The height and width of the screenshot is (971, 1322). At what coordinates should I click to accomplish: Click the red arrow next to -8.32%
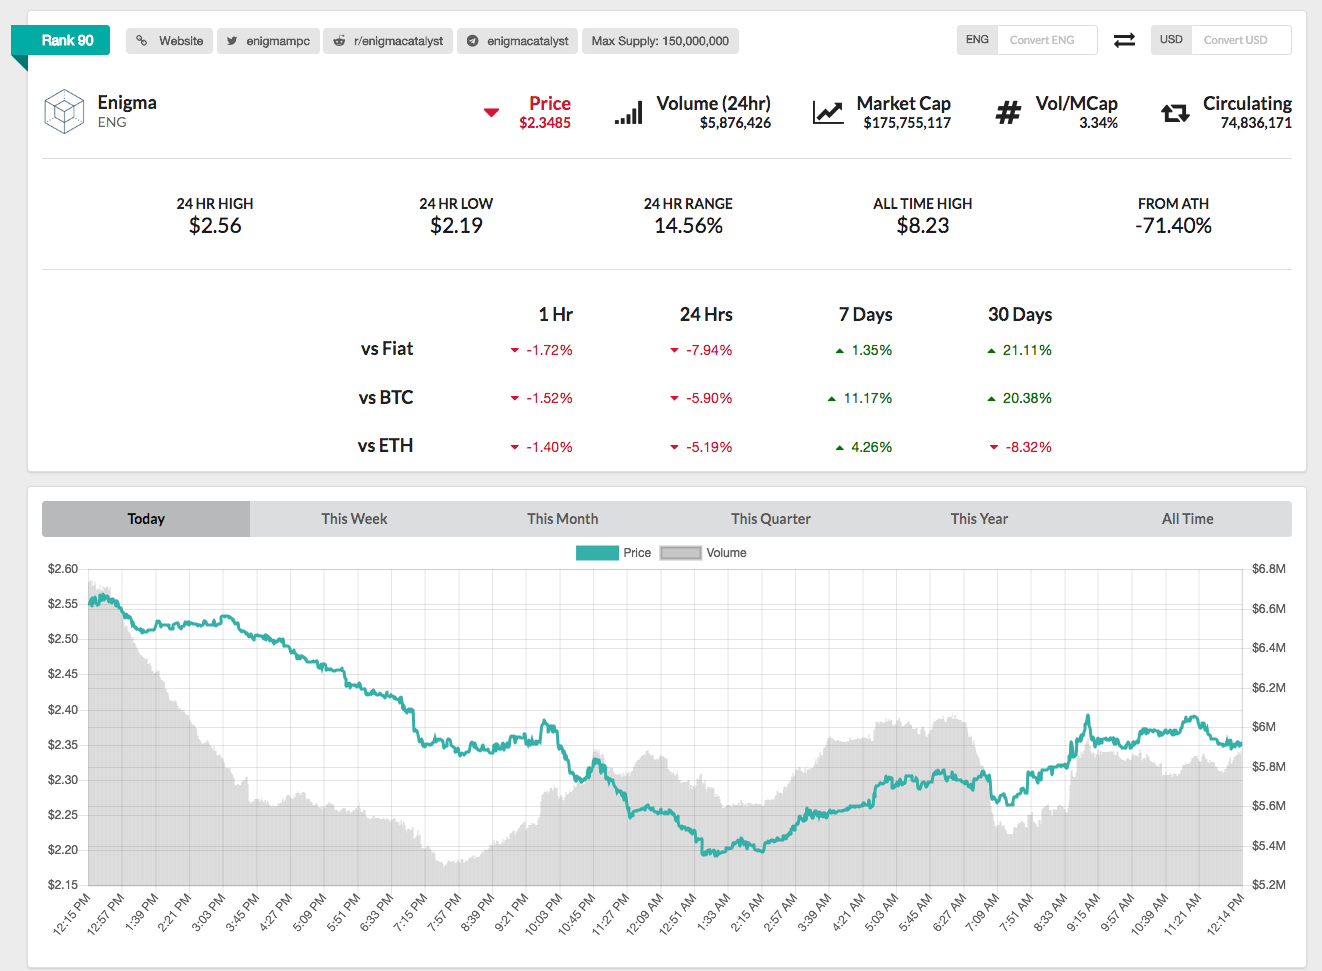994,448
